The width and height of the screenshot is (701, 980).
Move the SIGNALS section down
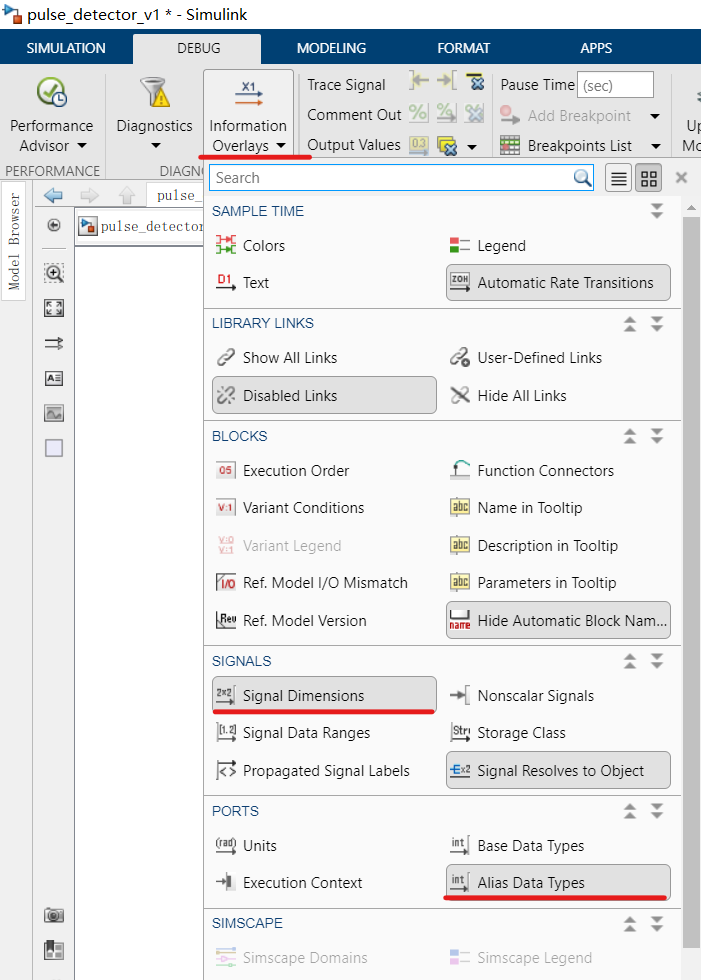coord(657,661)
